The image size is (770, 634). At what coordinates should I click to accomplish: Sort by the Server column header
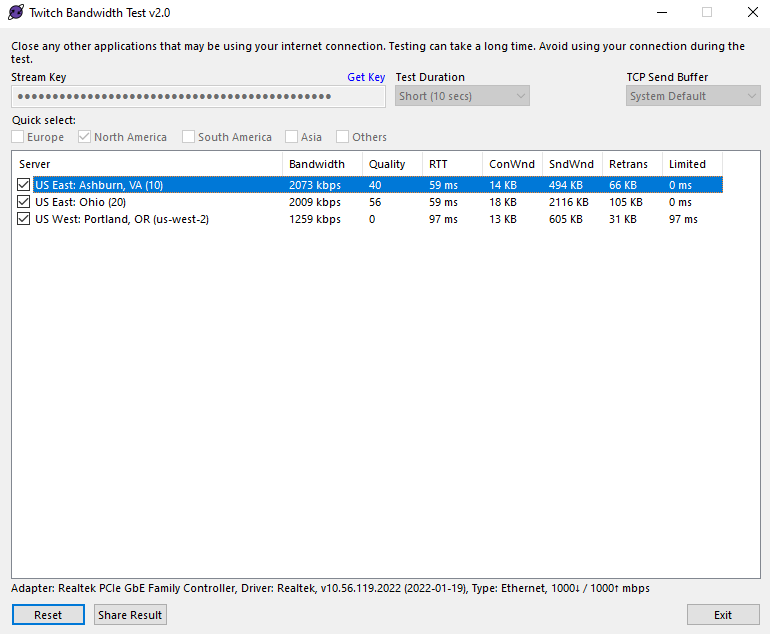tap(147, 164)
